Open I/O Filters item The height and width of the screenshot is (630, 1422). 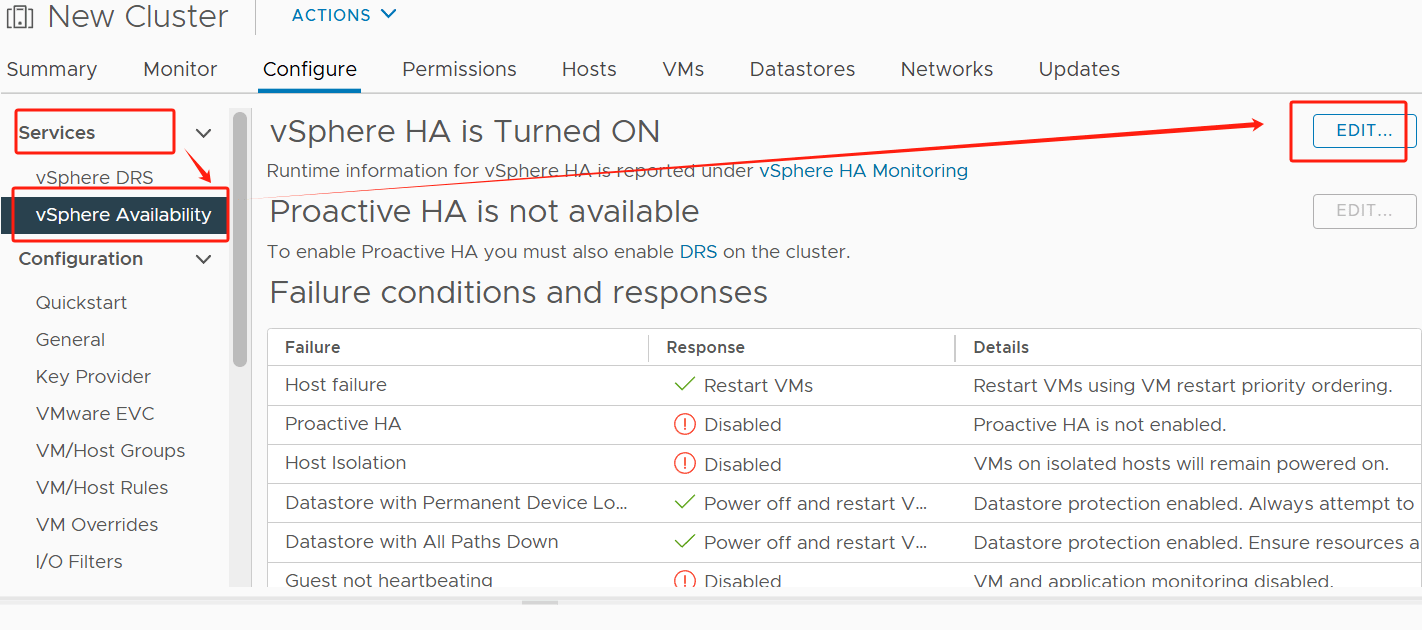coord(79,562)
